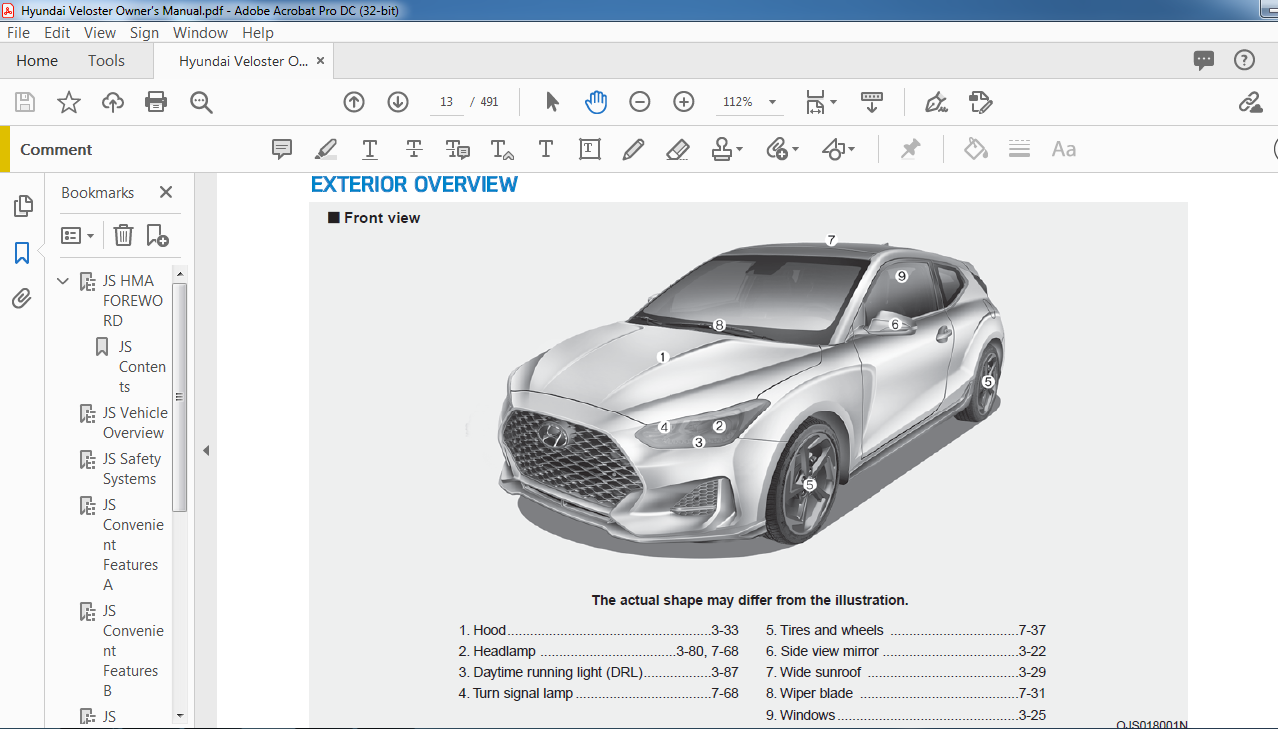Open the find text magnifier
1278x729 pixels.
point(201,102)
